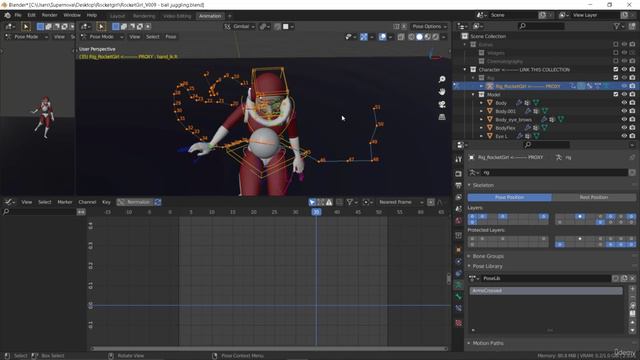The image size is (640, 360).
Task: Open the Object Data armature properties tab
Action: [x=458, y=285]
